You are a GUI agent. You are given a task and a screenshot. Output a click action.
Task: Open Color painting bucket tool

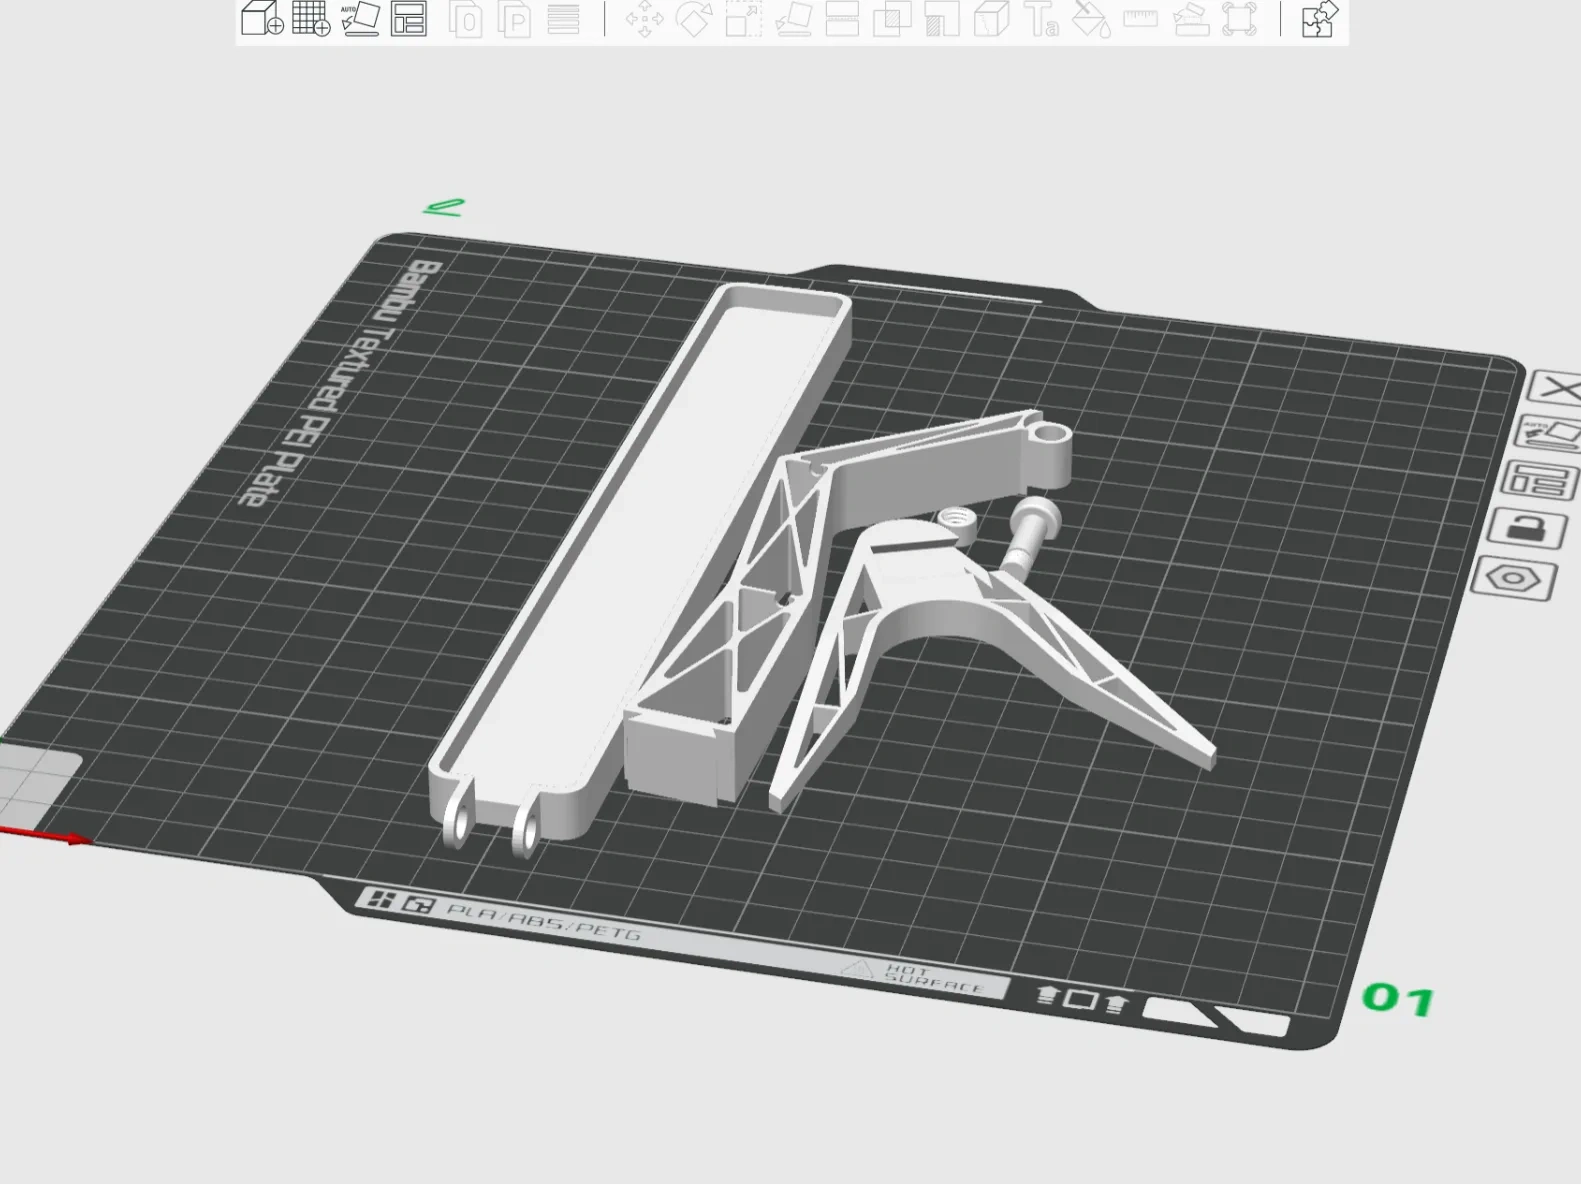click(x=1091, y=19)
